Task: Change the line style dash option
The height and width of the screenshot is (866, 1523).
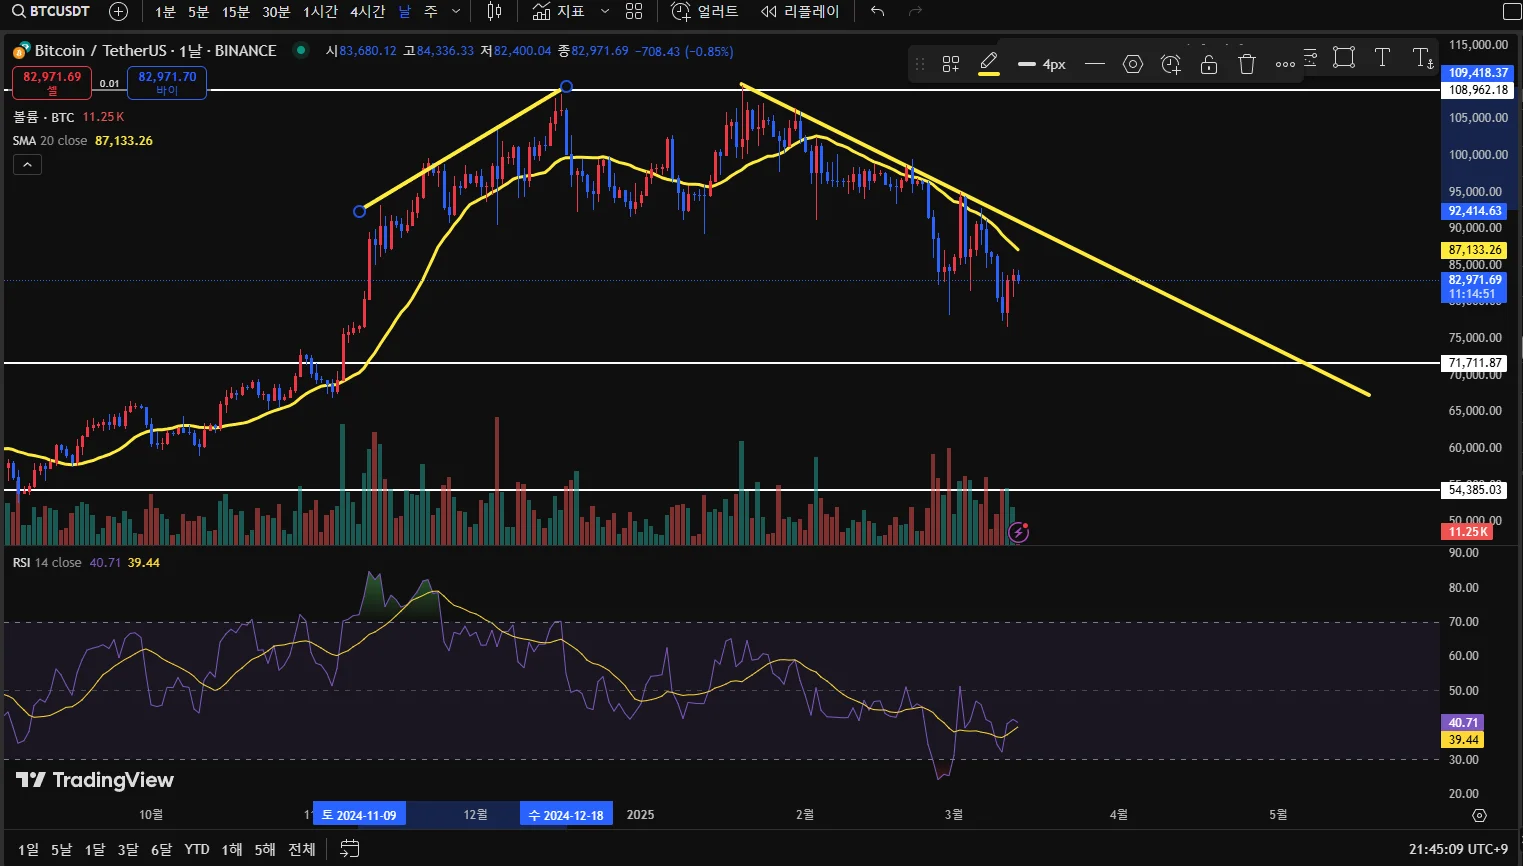Action: click(1095, 64)
